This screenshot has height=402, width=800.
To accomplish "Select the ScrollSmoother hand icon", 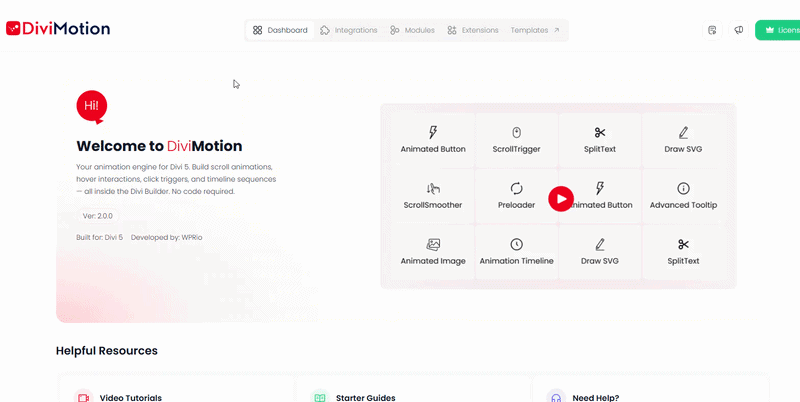I will (x=433, y=188).
